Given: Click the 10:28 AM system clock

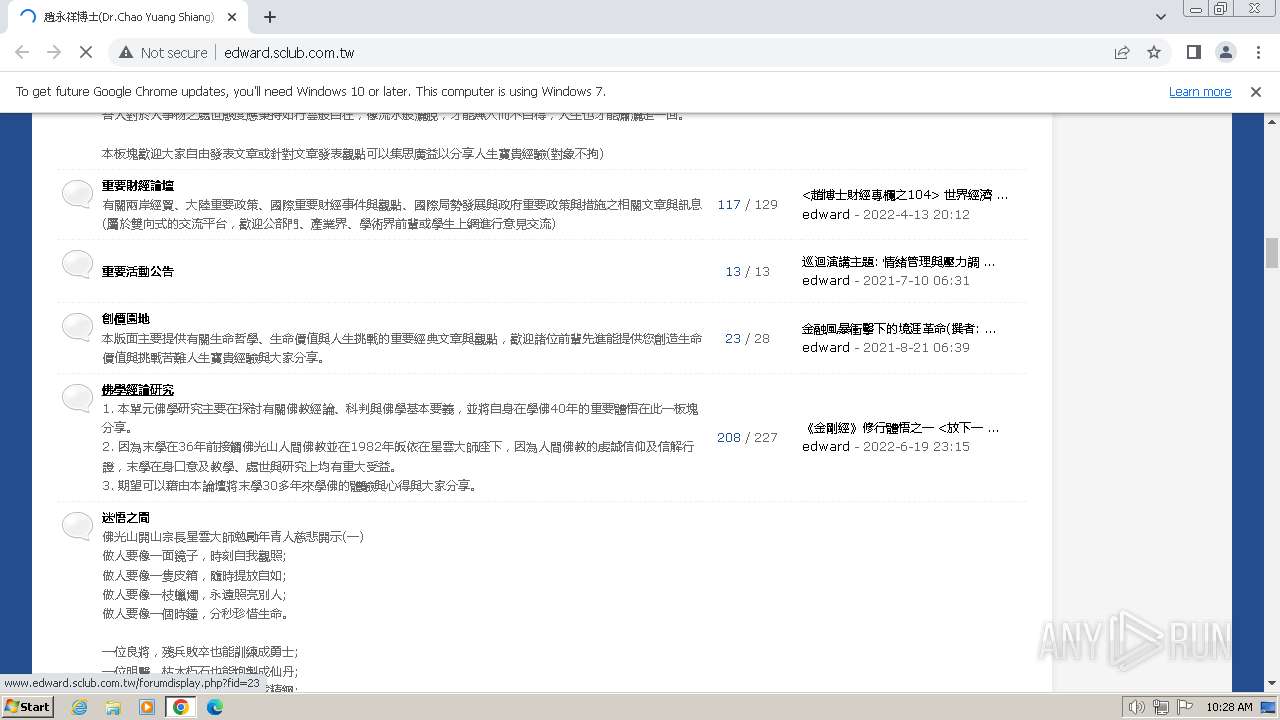Looking at the screenshot, I should (1229, 707).
